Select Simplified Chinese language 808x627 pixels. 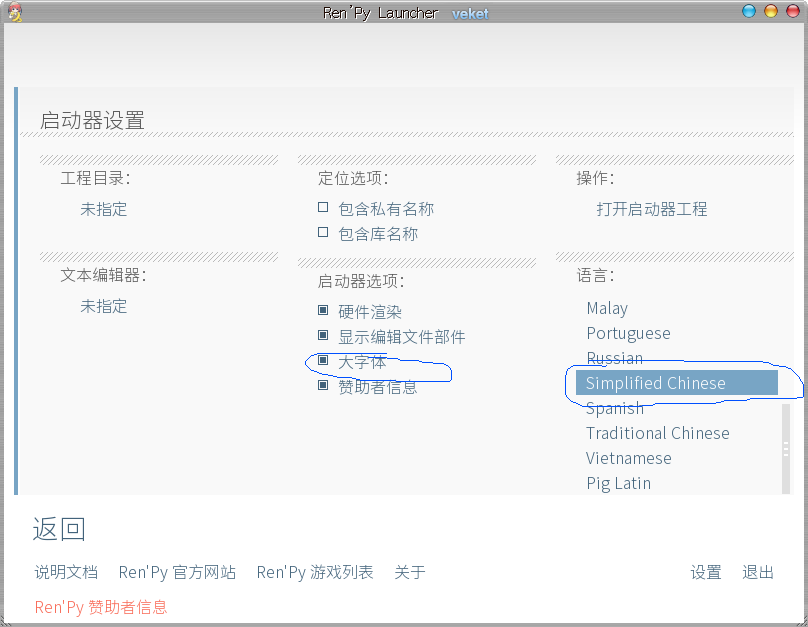coord(677,383)
